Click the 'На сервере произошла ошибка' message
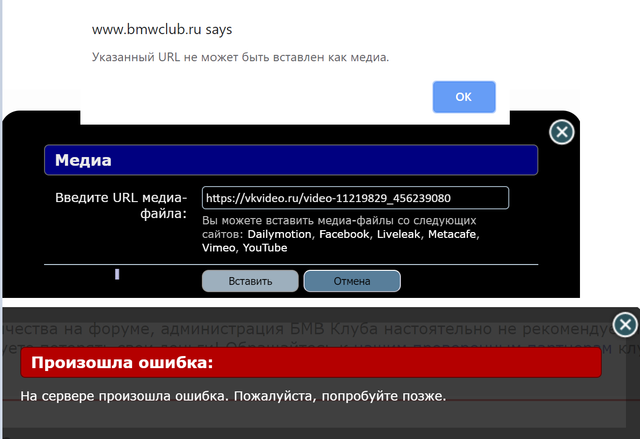The height and width of the screenshot is (439, 640). [233, 396]
